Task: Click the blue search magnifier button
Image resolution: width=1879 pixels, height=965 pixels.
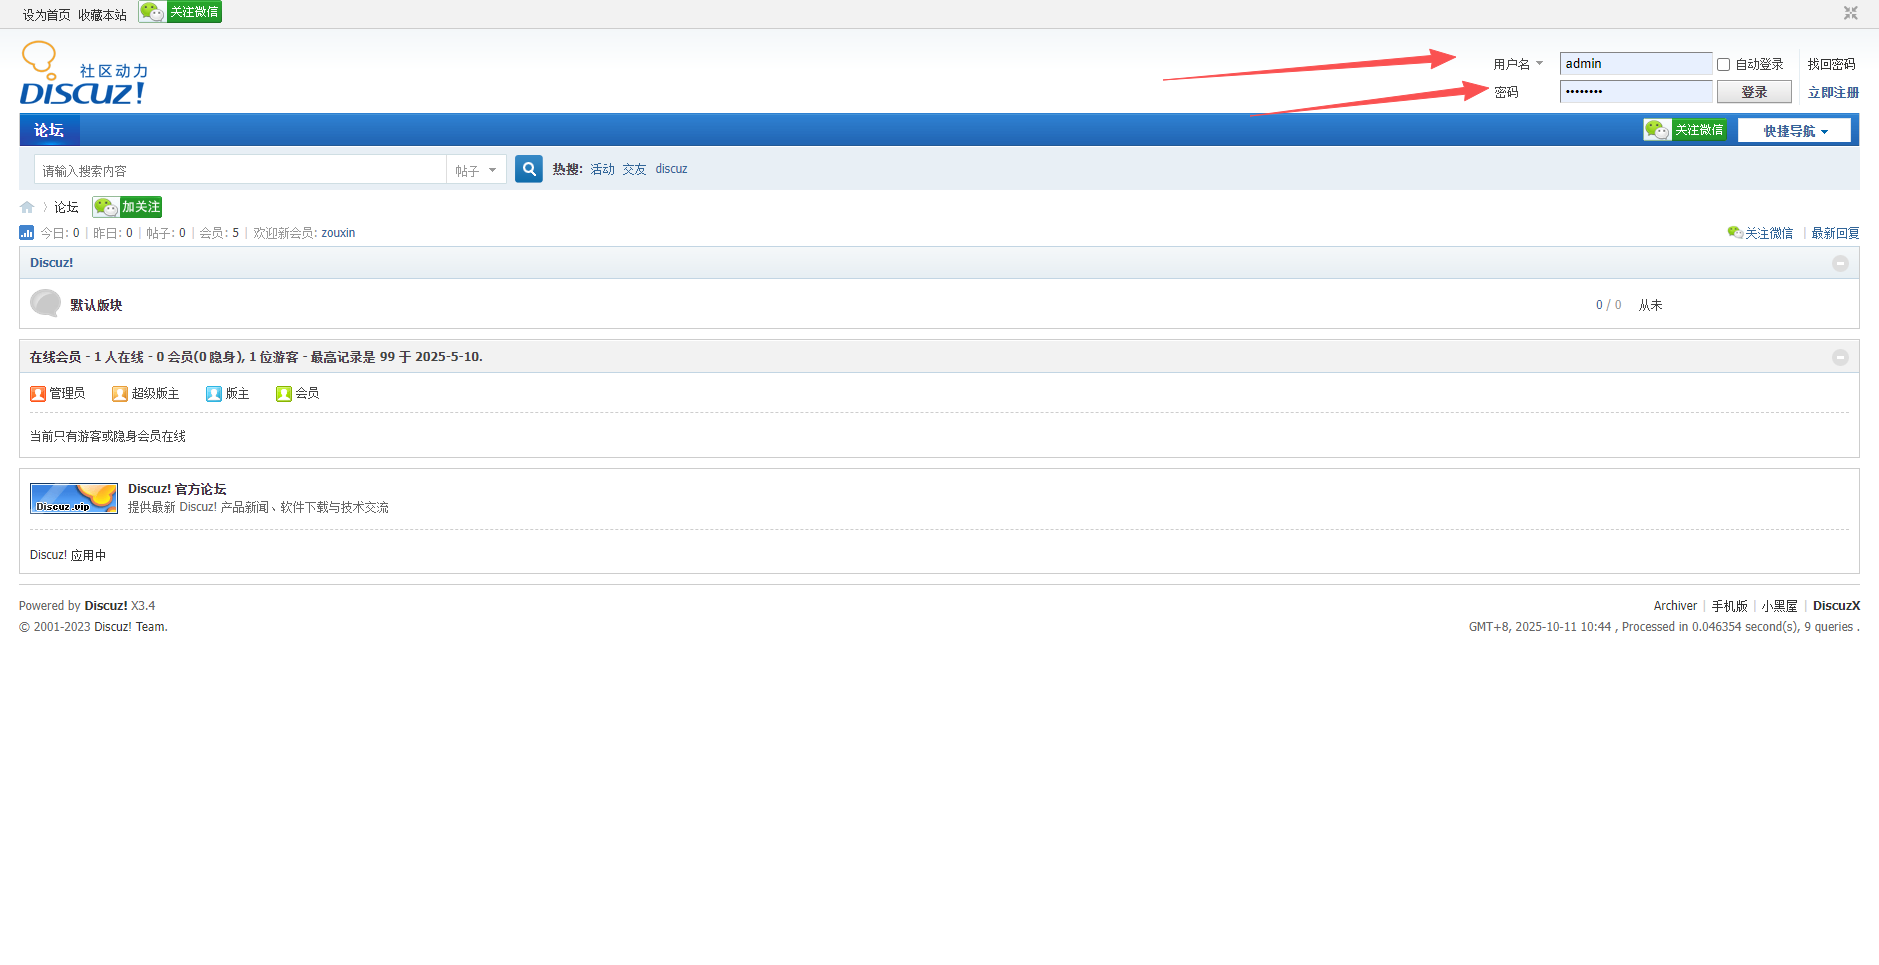Action: (x=529, y=169)
